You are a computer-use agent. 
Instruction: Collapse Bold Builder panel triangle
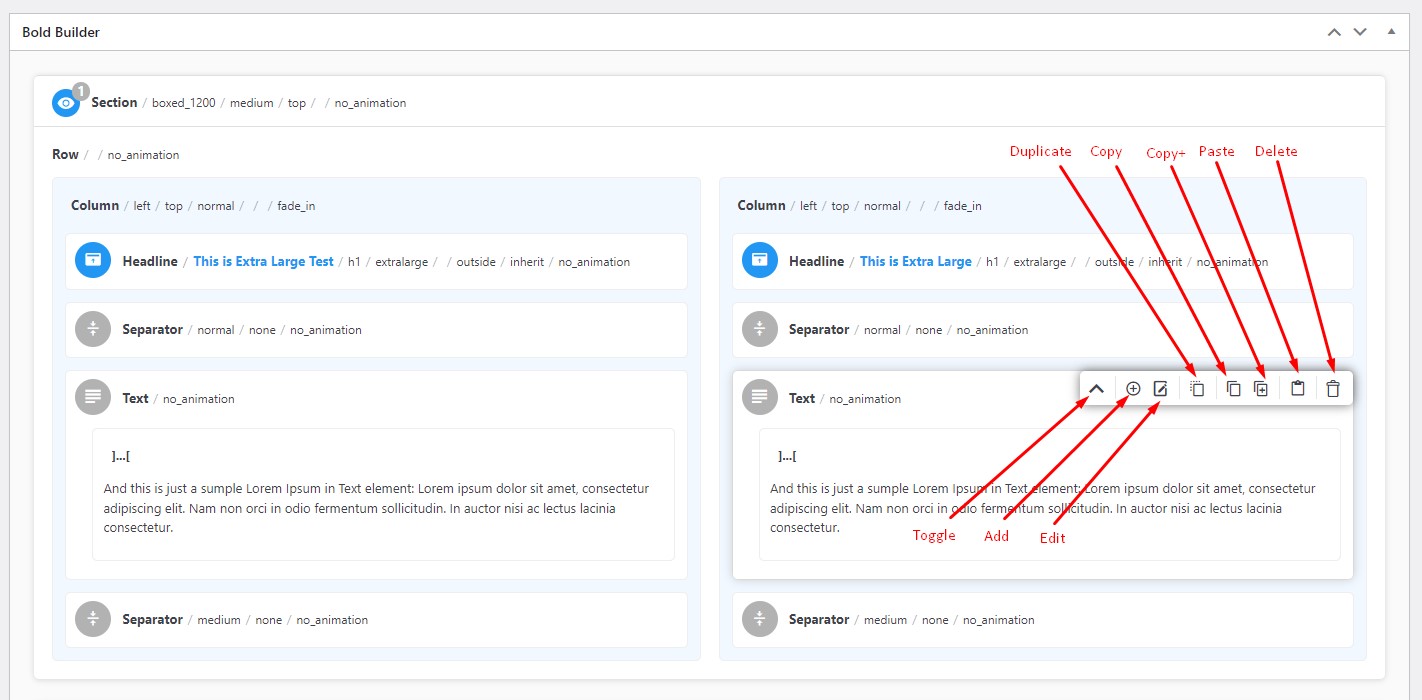point(1391,32)
